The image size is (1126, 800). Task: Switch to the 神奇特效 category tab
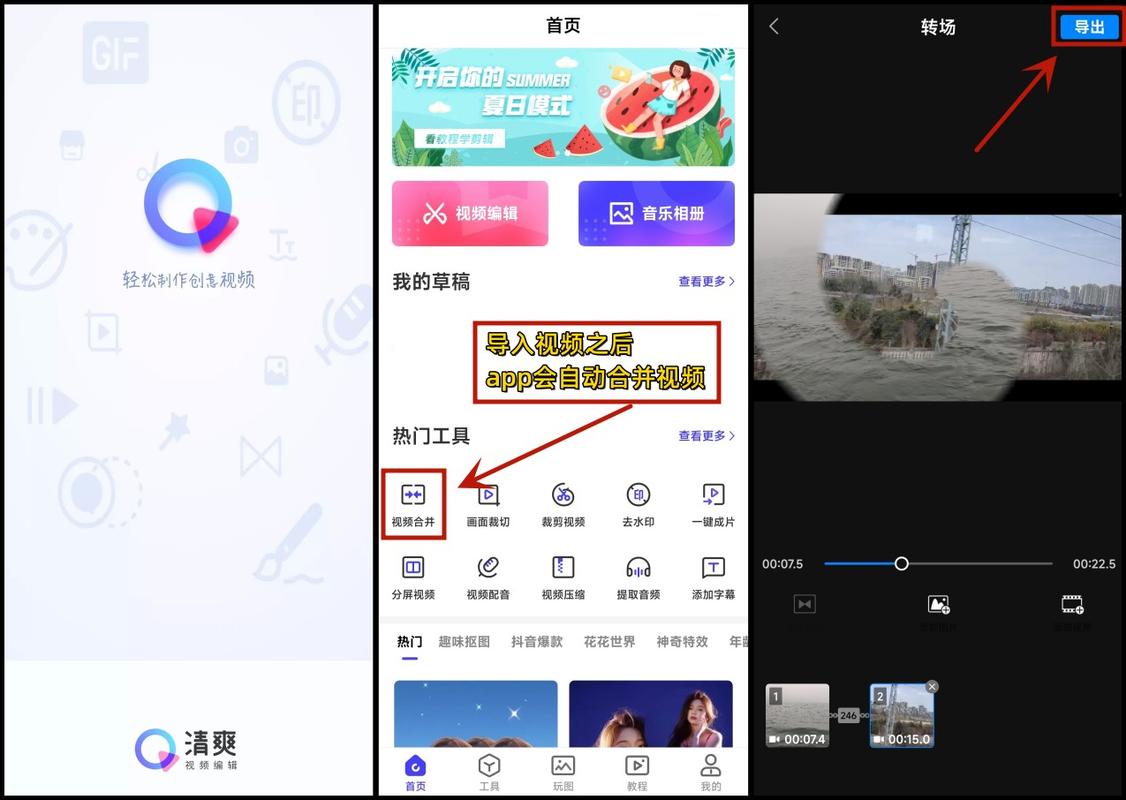coord(682,642)
